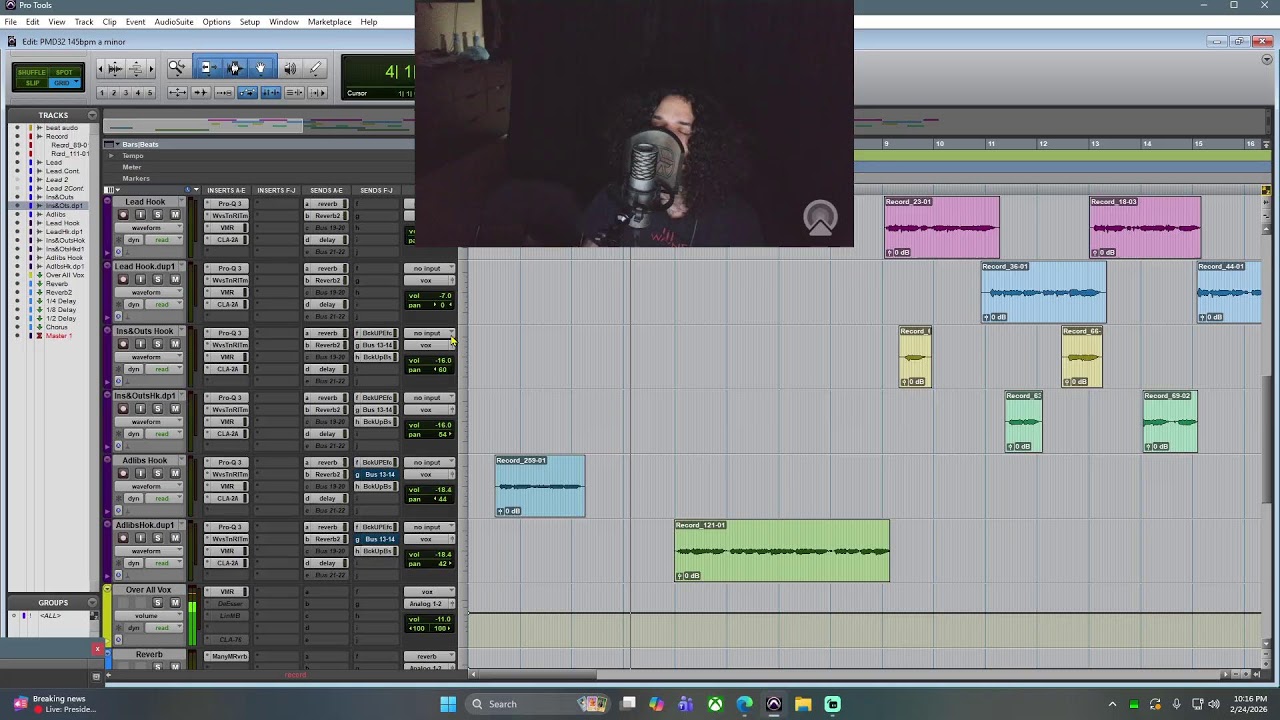Select the Zoomer tool
Viewport: 1280px width, 720px height.
point(177,68)
